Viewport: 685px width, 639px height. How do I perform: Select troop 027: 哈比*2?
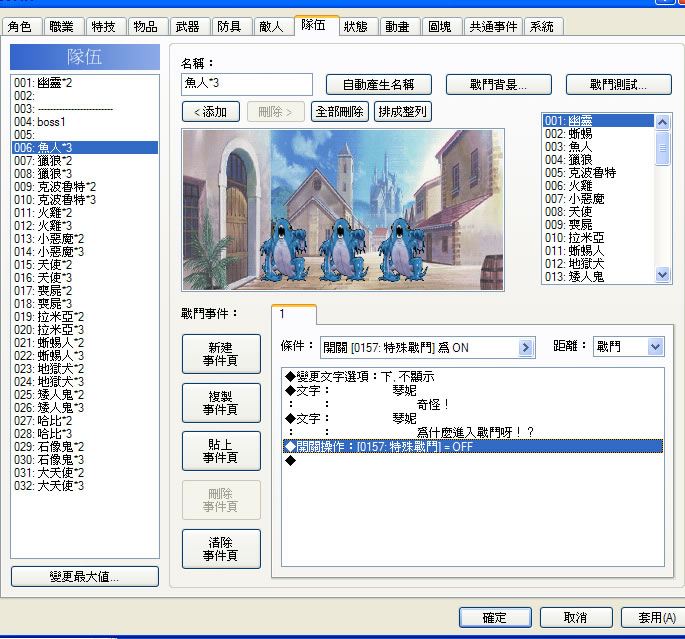85,421
